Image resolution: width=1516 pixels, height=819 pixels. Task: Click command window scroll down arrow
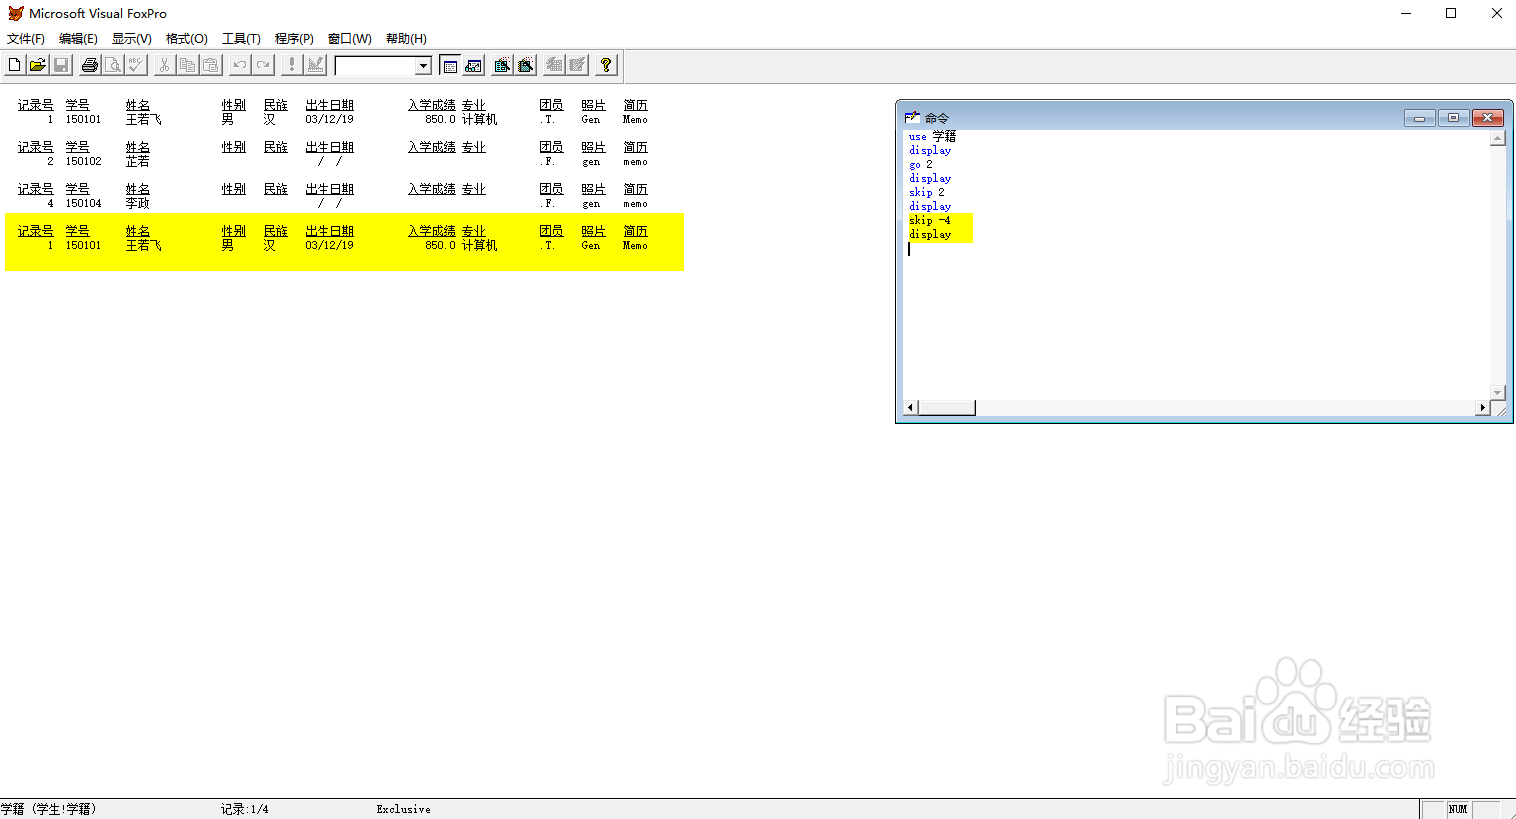tap(1497, 392)
